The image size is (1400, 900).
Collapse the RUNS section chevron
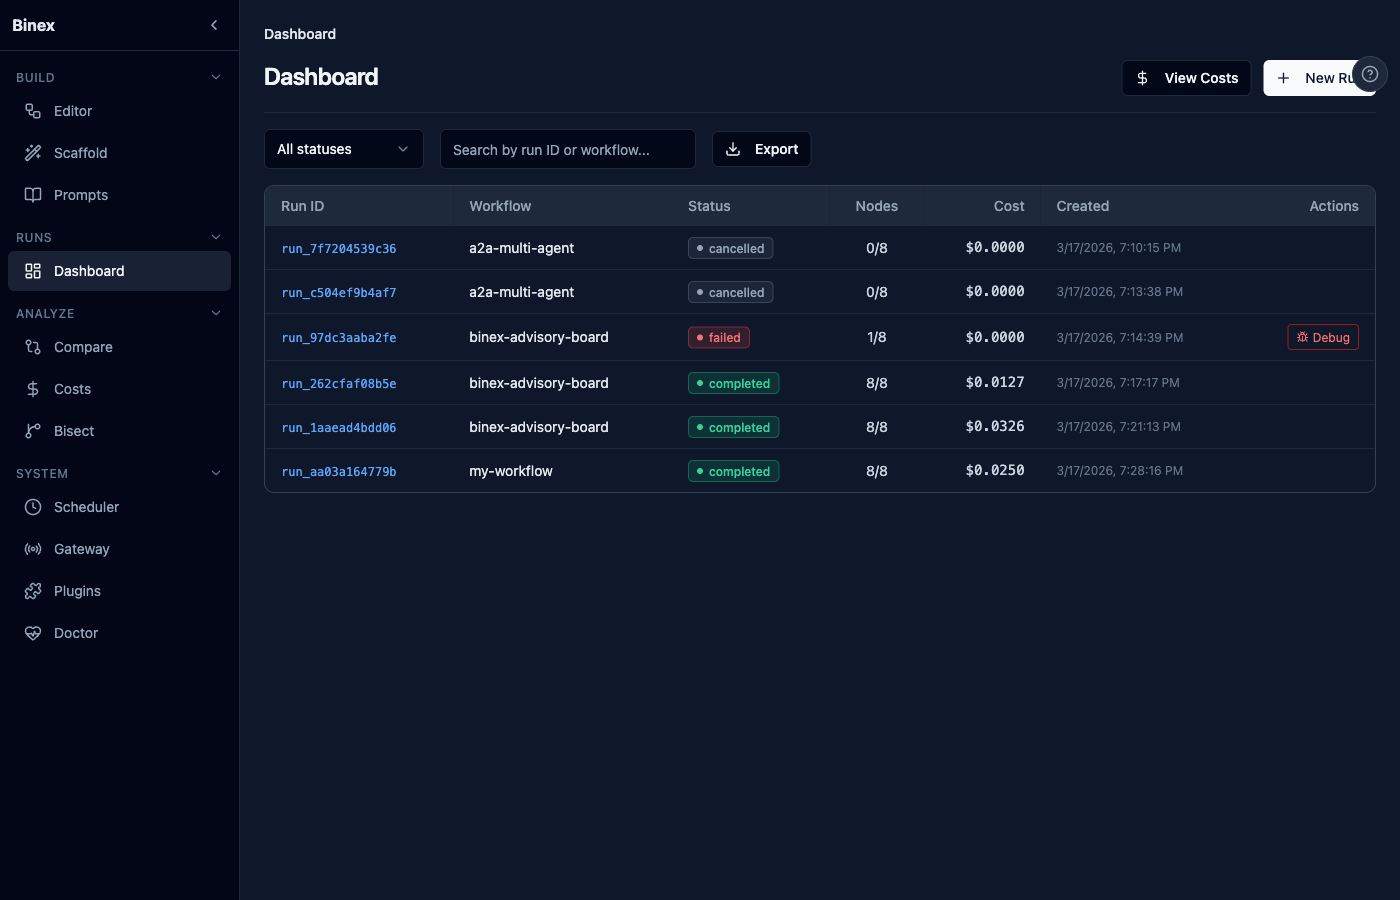click(x=216, y=237)
